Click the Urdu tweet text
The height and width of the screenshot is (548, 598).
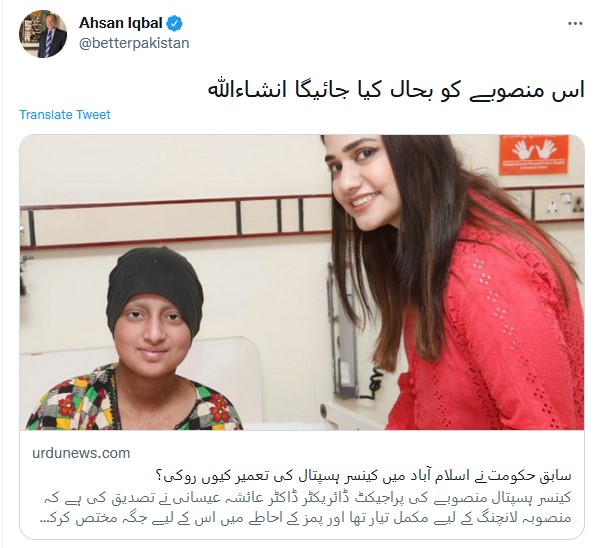click(x=396, y=91)
